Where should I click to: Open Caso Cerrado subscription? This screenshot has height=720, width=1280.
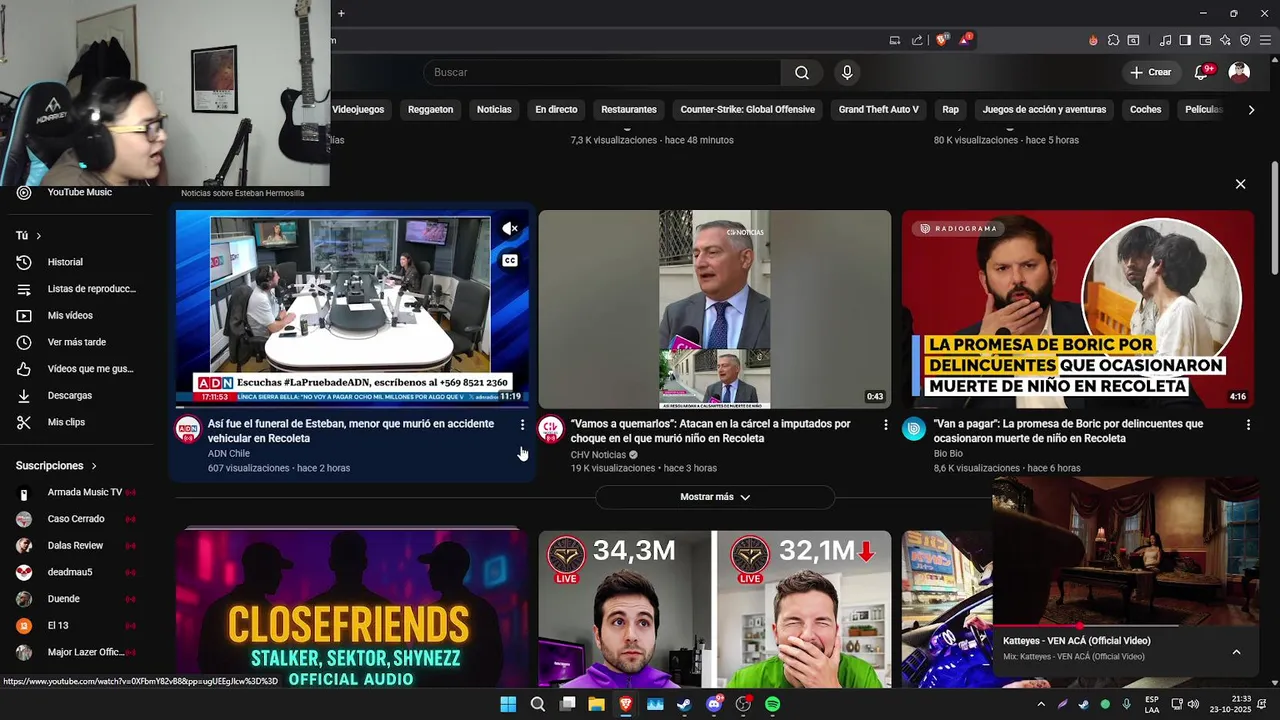(78, 519)
